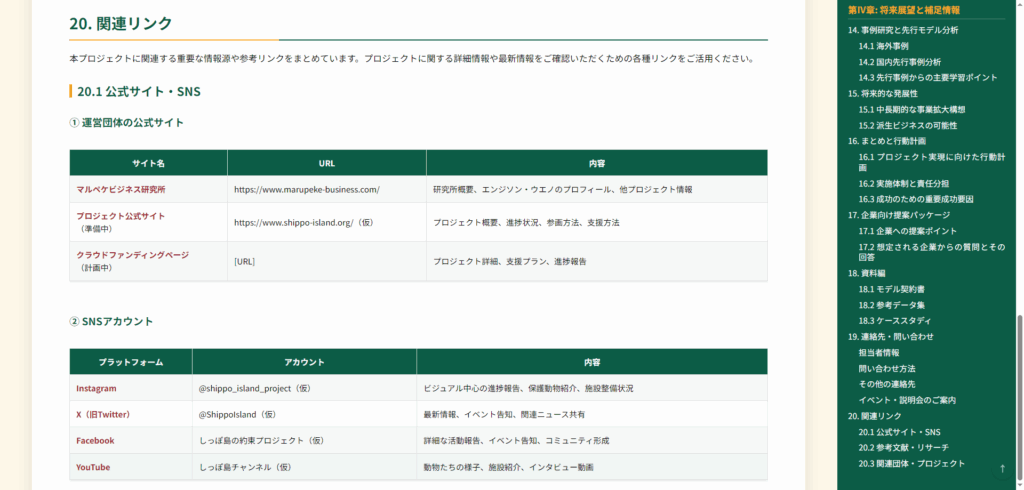This screenshot has height=490, width=1024.
Task: Jump to 担当者情報 in sidebar
Action: [x=879, y=352]
